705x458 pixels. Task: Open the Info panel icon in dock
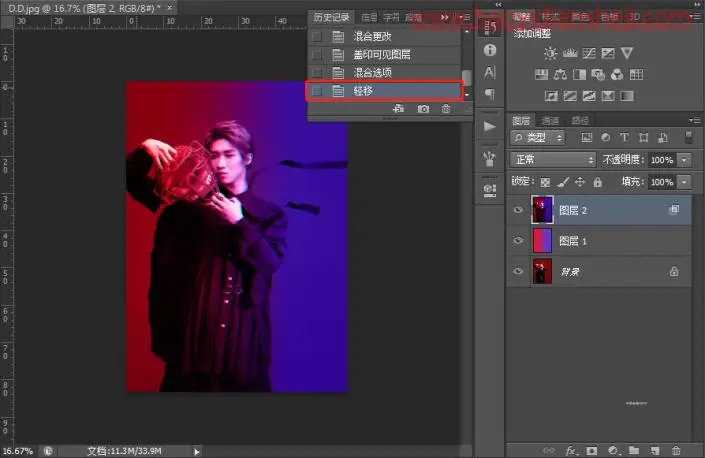pos(490,50)
